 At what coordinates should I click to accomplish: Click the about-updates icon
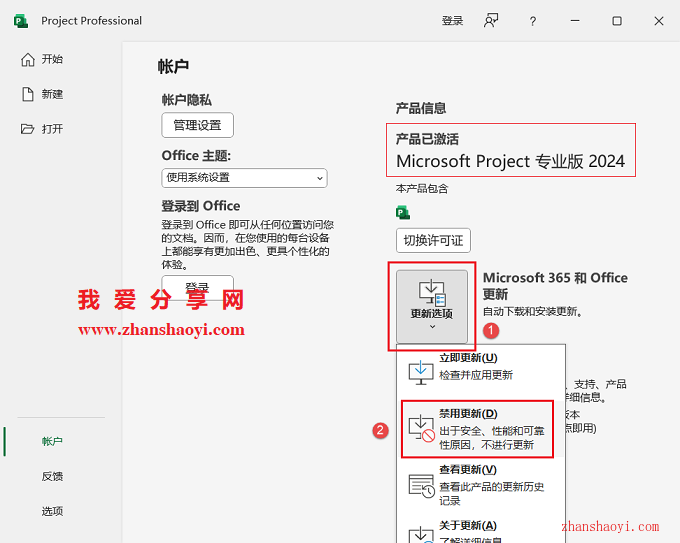pyautogui.click(x=421, y=534)
